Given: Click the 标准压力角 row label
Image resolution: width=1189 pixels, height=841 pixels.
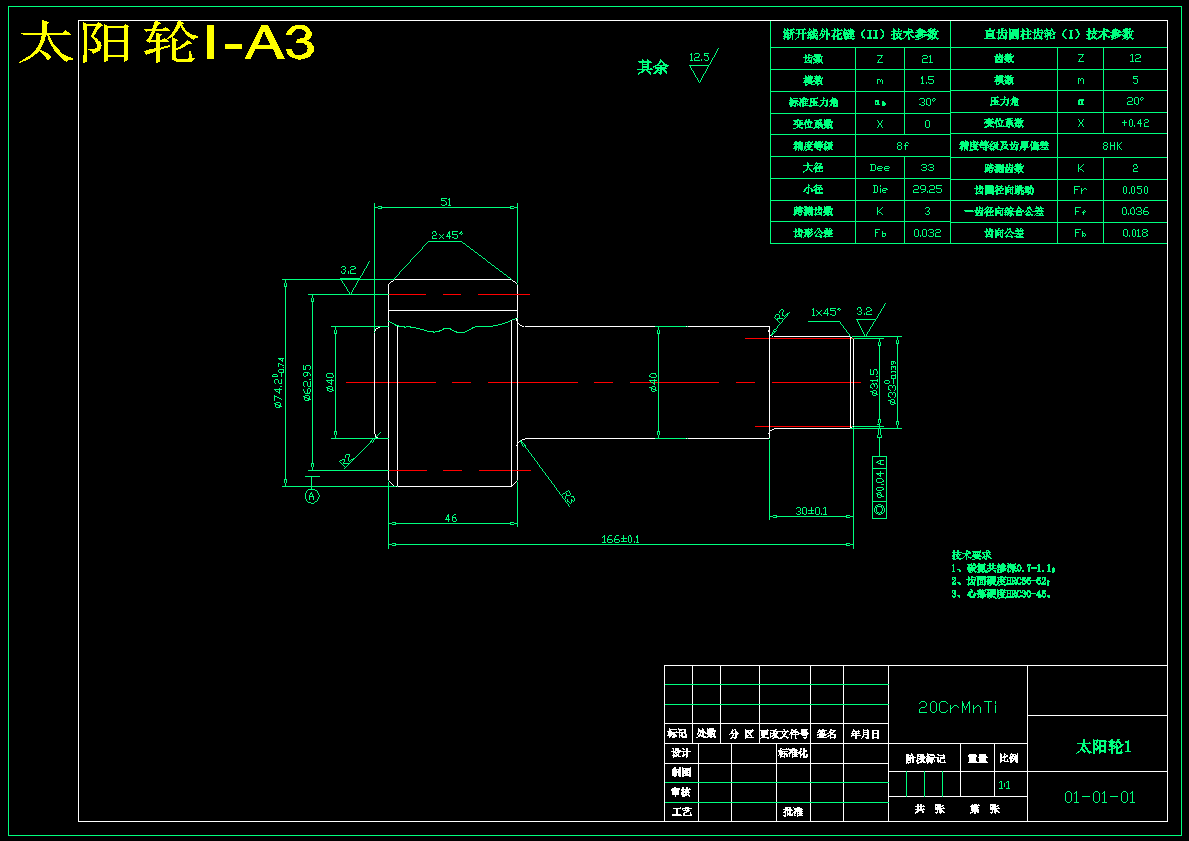Looking at the screenshot, I should [x=813, y=102].
